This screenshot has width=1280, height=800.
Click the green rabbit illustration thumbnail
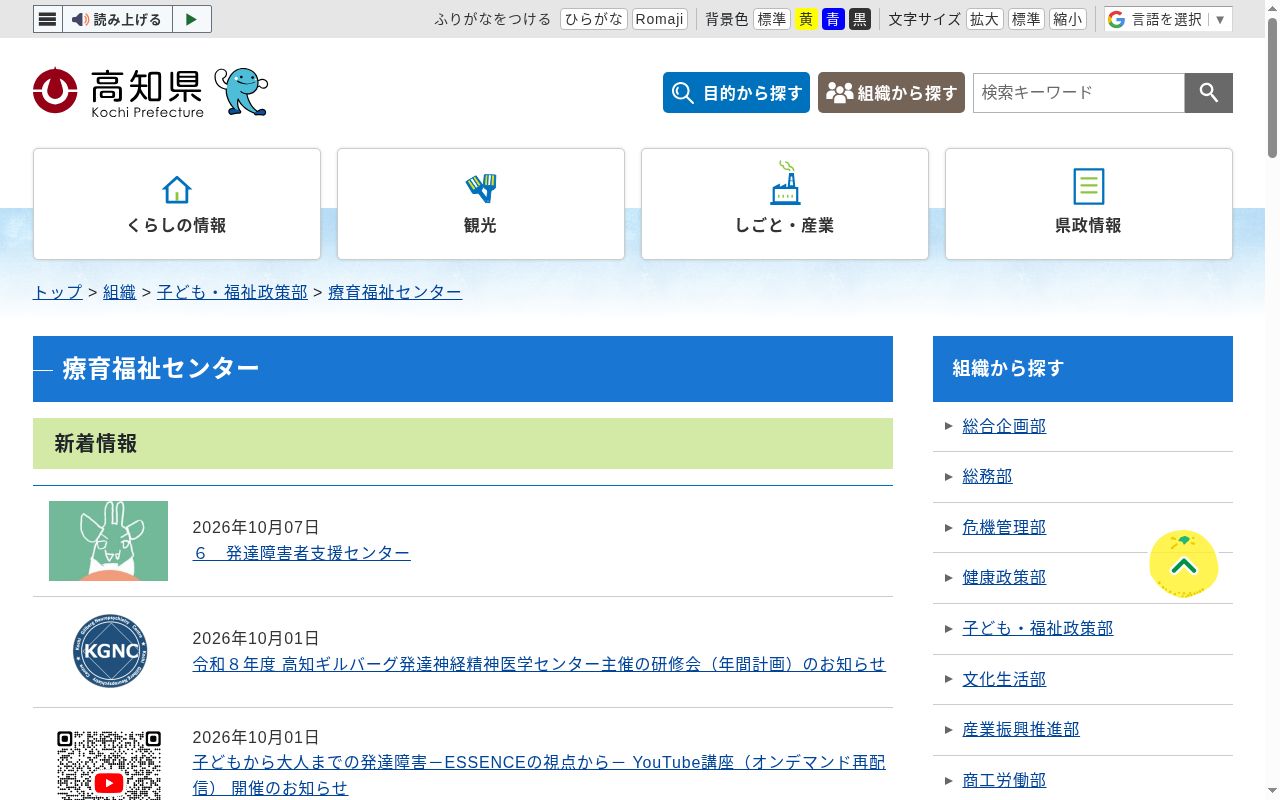(108, 541)
